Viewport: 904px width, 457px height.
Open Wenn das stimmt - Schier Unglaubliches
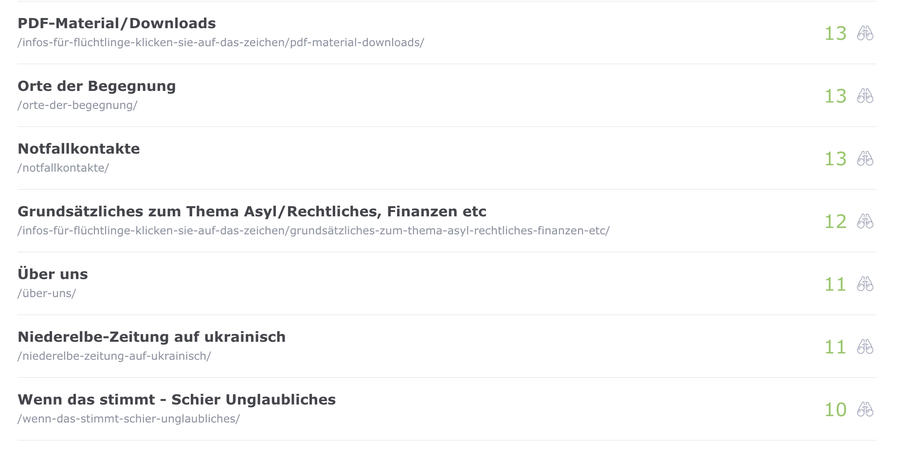coord(176,399)
